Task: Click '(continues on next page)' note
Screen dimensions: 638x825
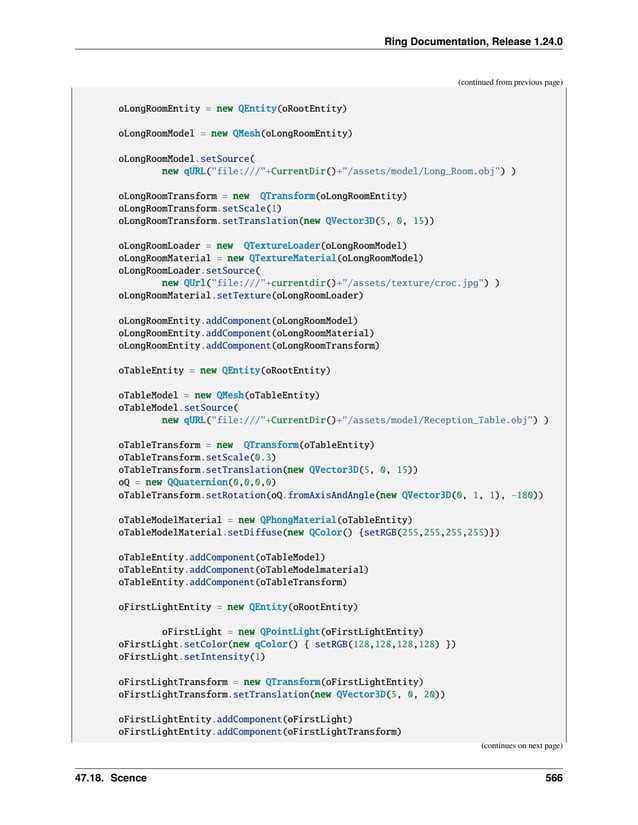Action: [x=521, y=746]
